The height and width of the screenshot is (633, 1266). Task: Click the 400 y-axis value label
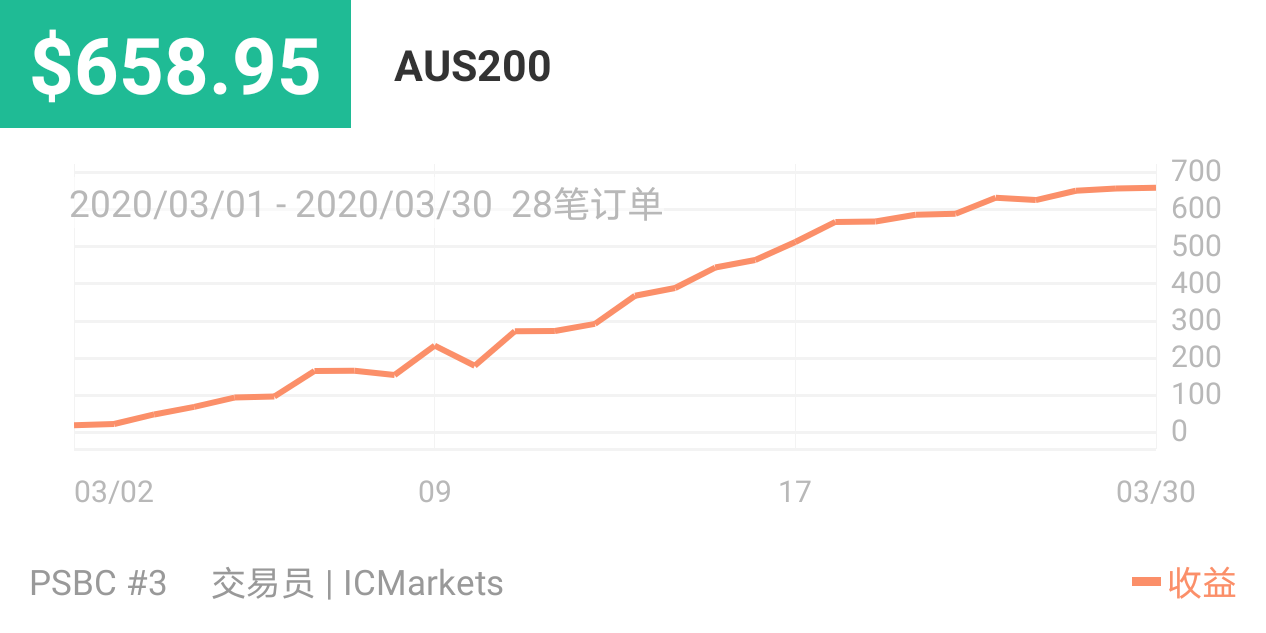(x=1196, y=283)
